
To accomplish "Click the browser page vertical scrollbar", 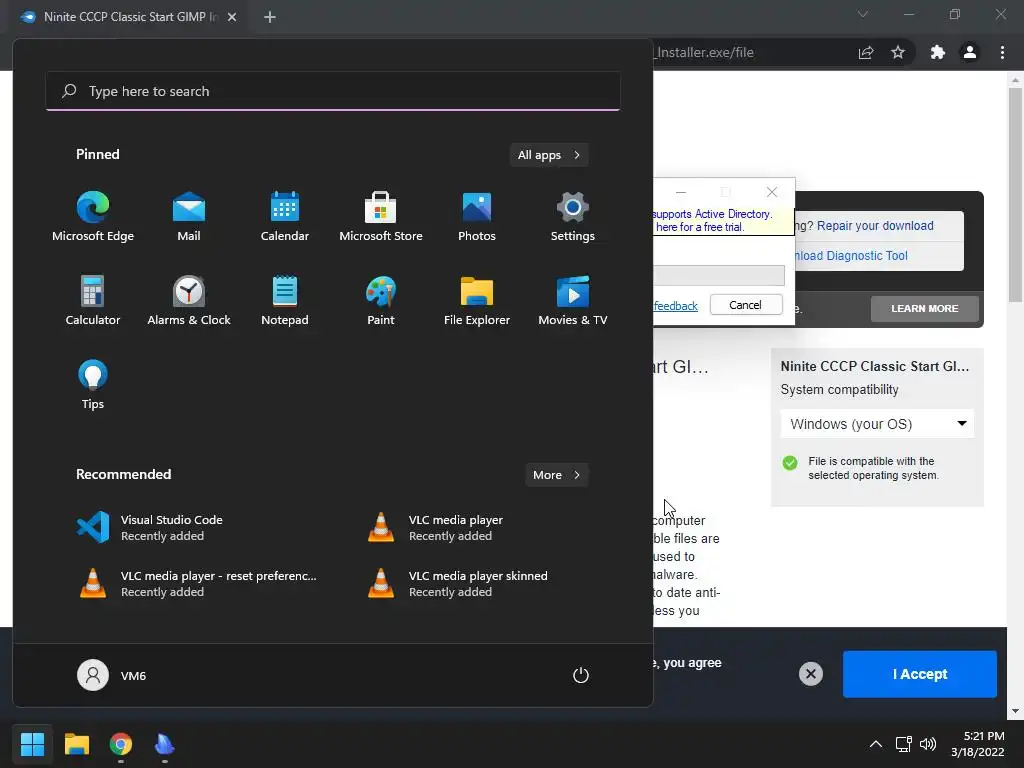I will (1015, 196).
